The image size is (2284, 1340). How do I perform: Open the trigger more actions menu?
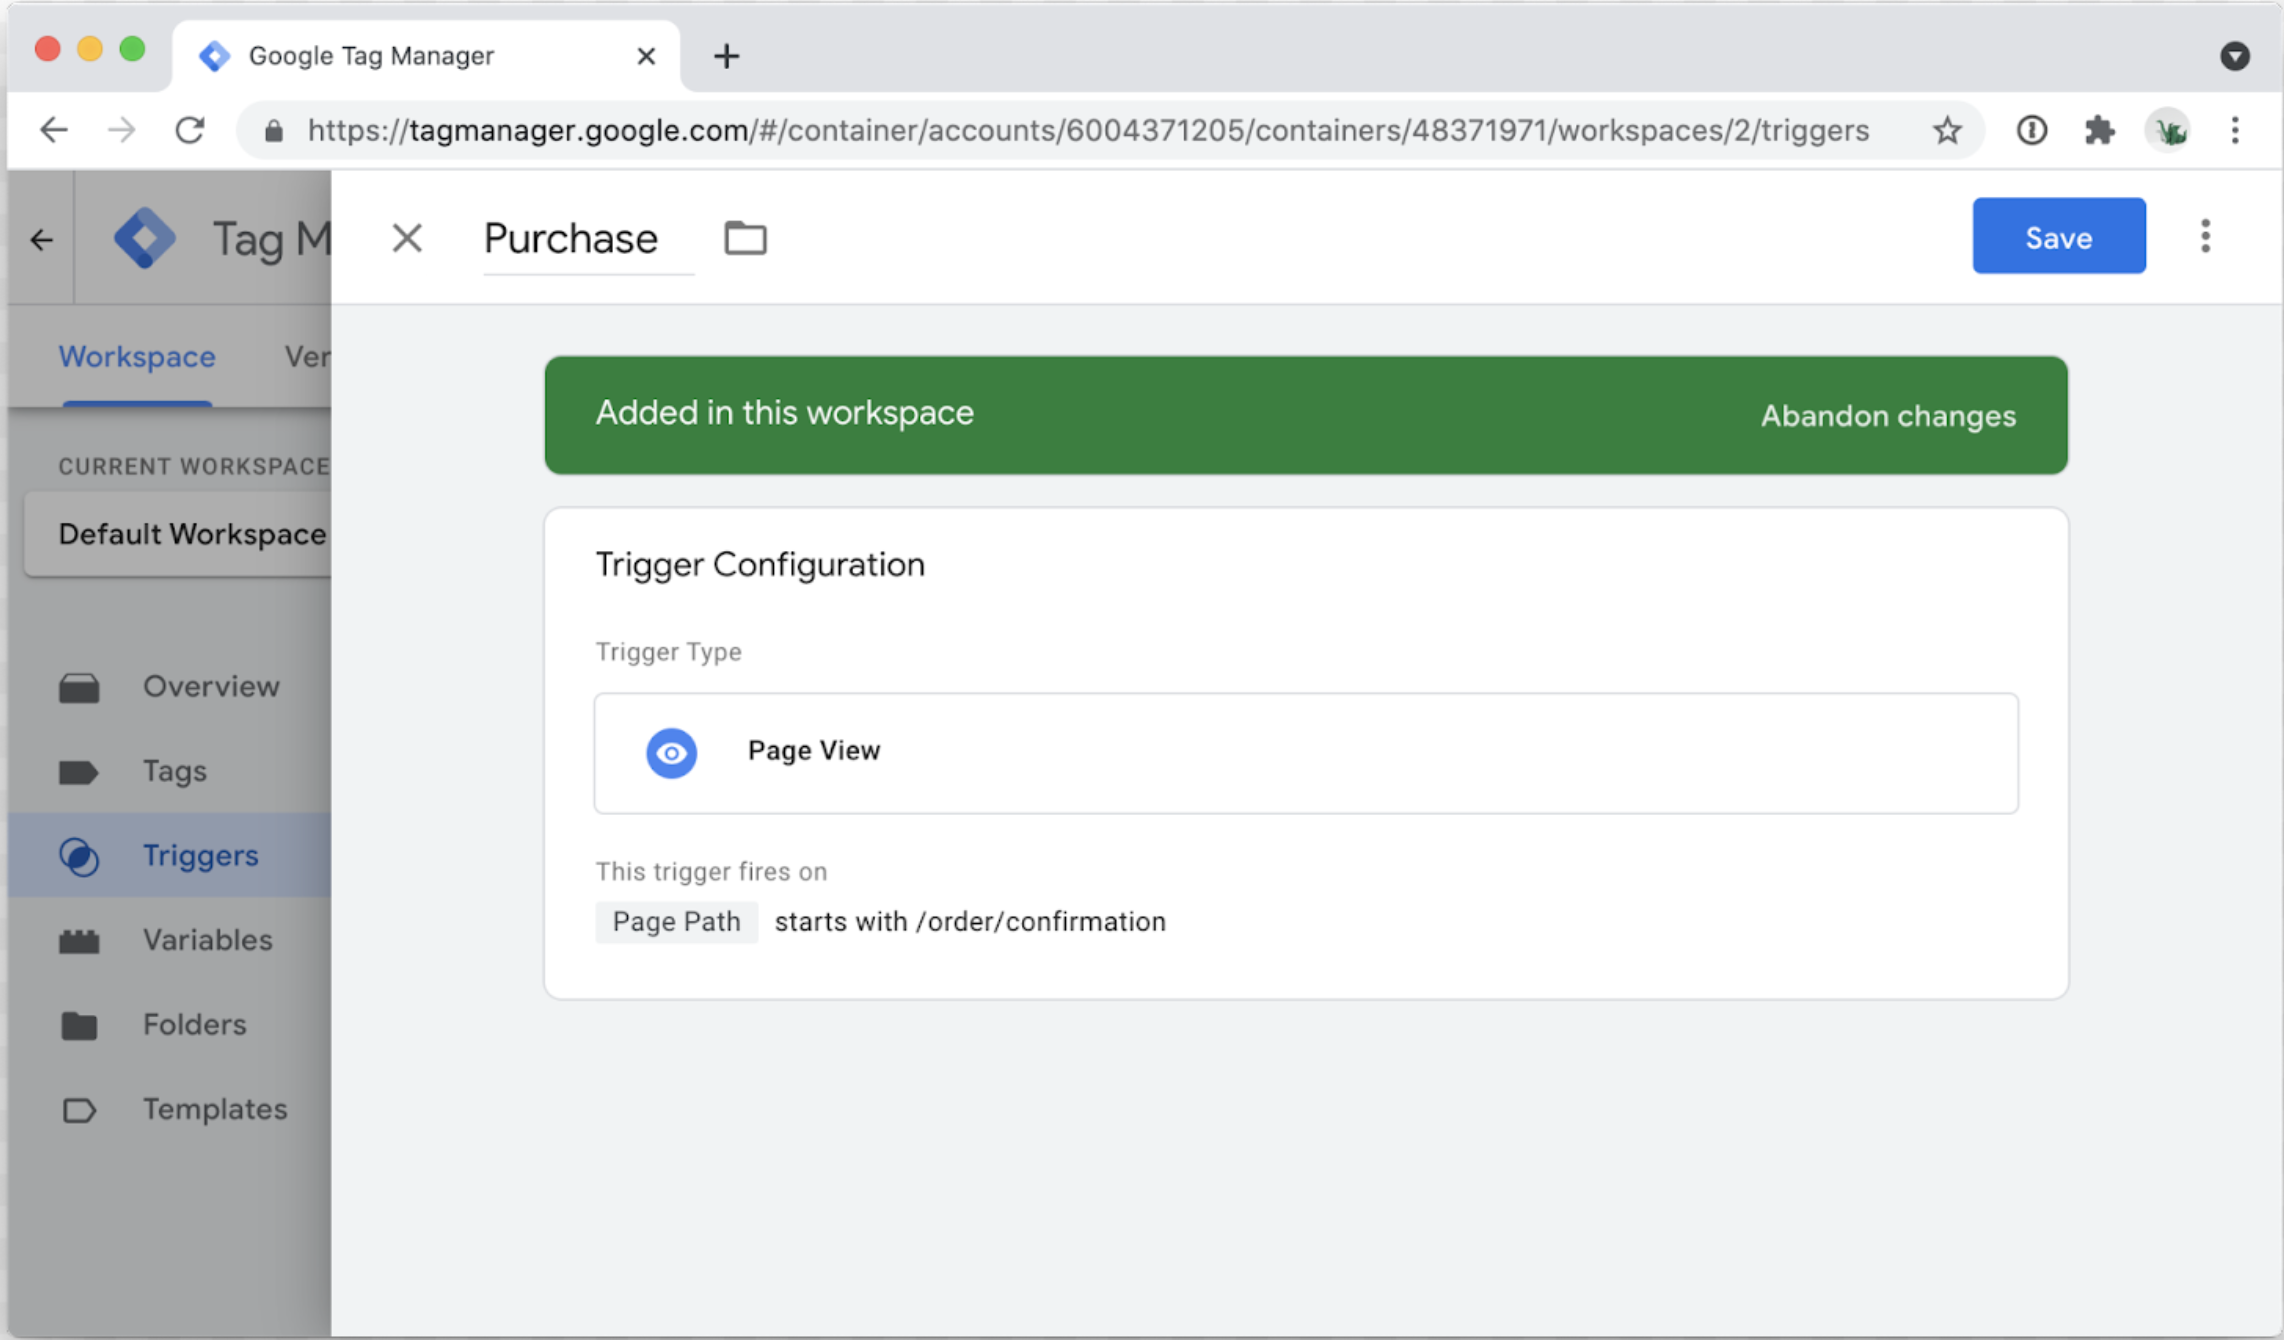tap(2205, 236)
